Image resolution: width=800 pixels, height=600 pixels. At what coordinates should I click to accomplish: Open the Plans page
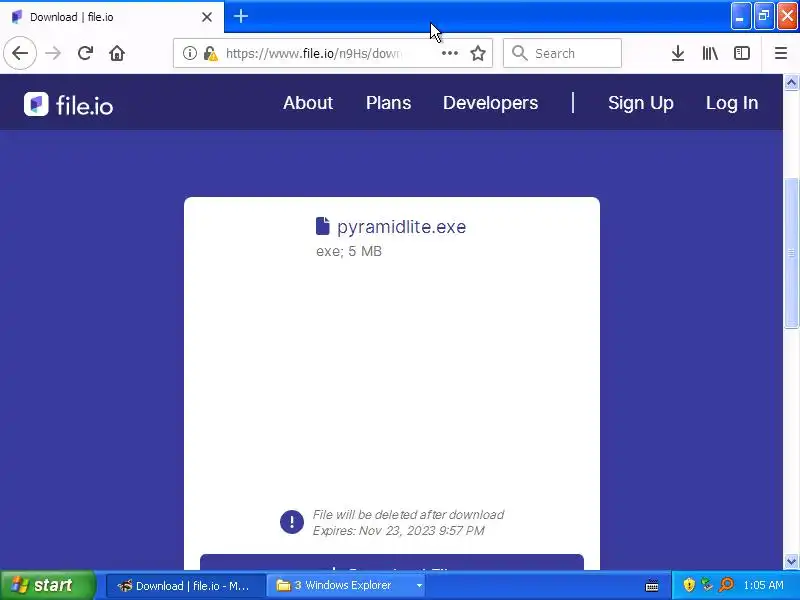pyautogui.click(x=388, y=103)
